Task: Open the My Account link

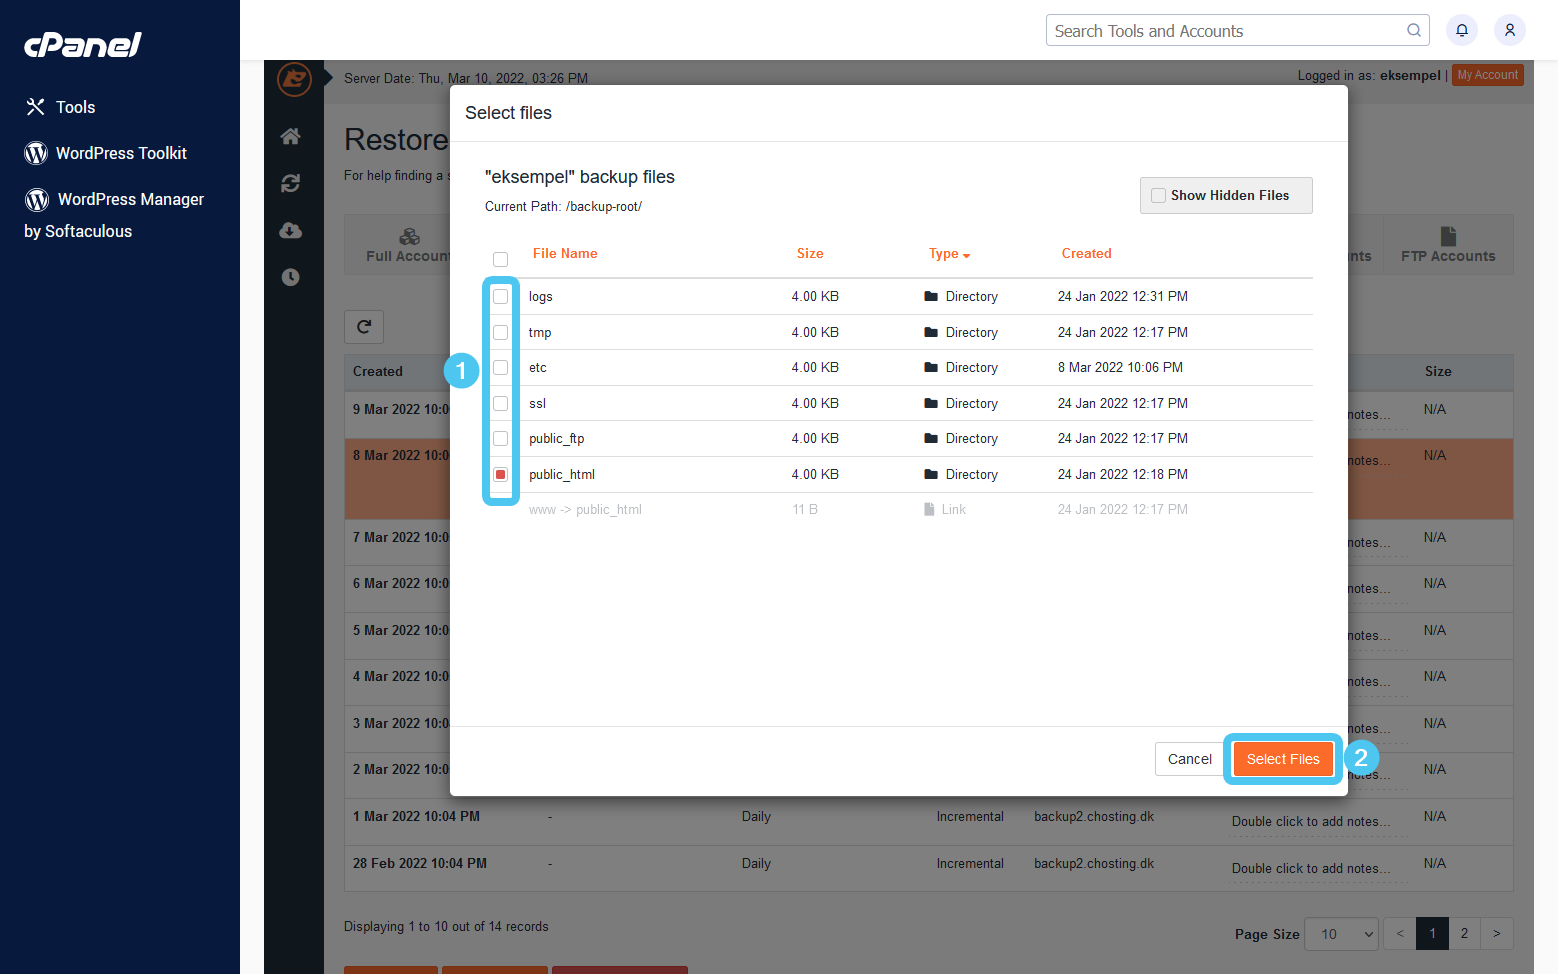Action: point(1487,74)
